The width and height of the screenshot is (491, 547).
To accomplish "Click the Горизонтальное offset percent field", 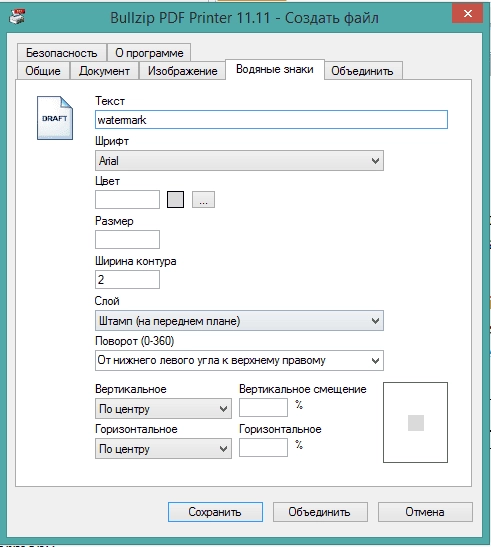I will [x=263, y=448].
